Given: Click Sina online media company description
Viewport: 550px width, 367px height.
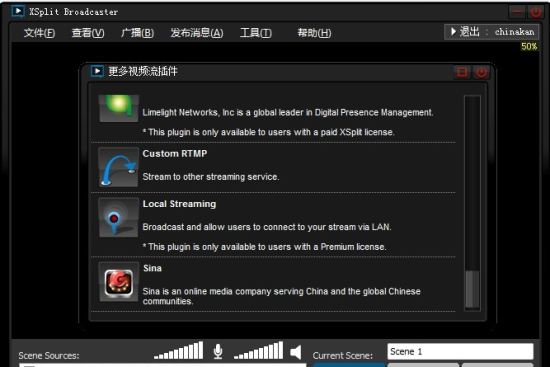Looking at the screenshot, I should pyautogui.click(x=281, y=296).
